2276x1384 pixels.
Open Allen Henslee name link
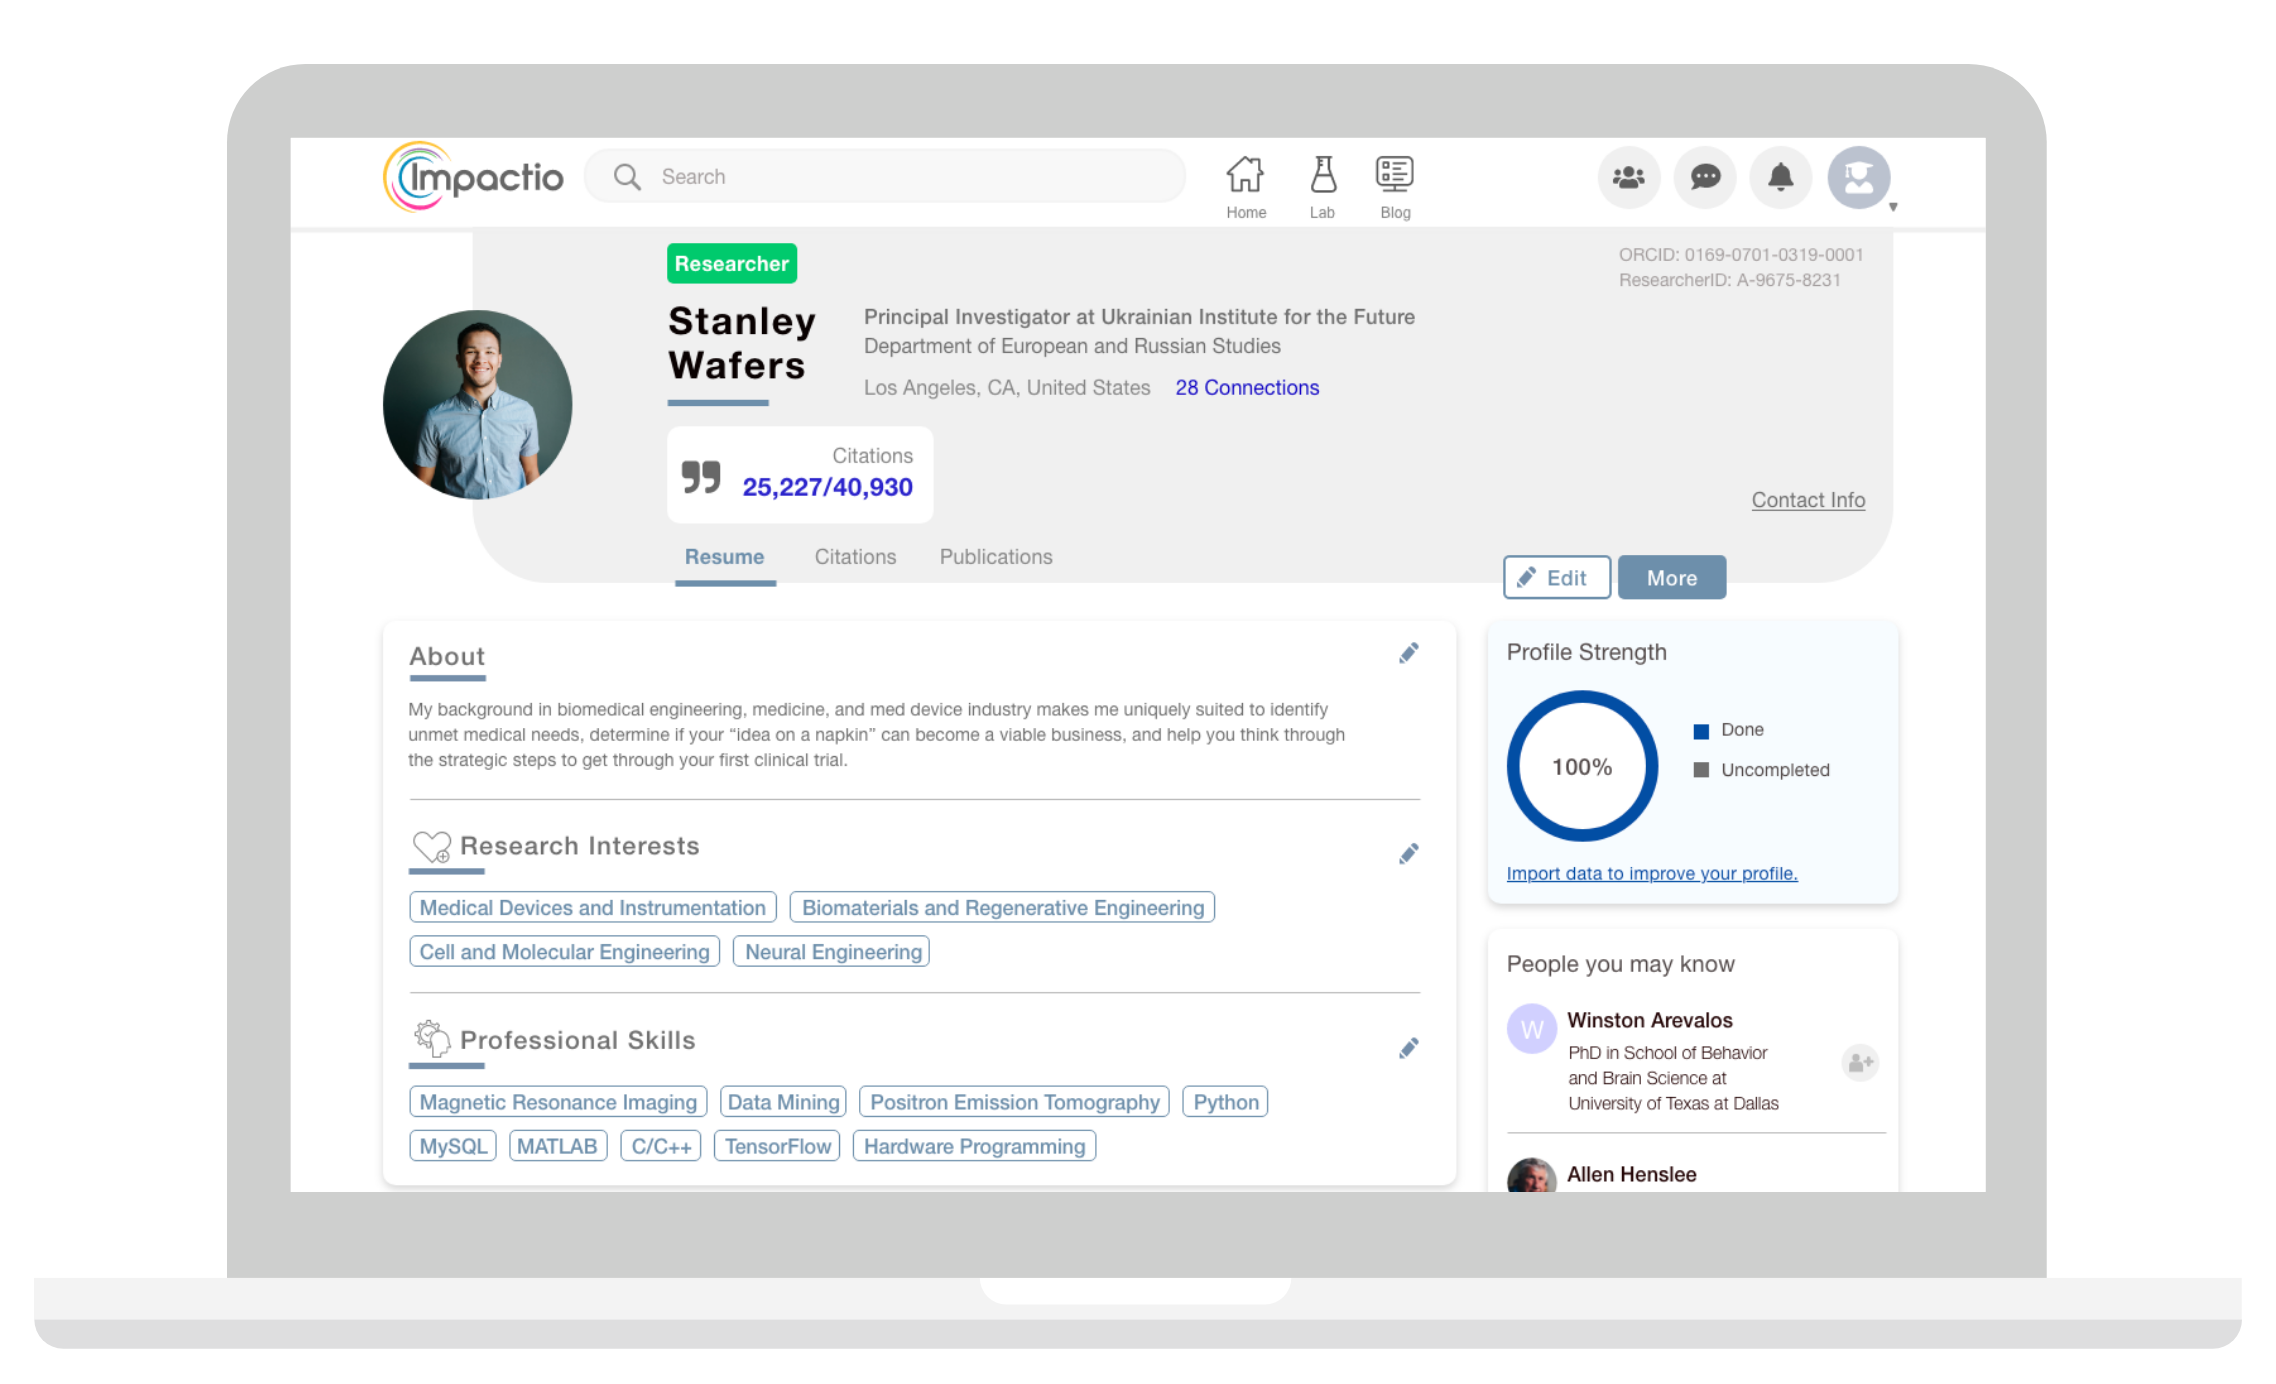pyautogui.click(x=1632, y=1174)
